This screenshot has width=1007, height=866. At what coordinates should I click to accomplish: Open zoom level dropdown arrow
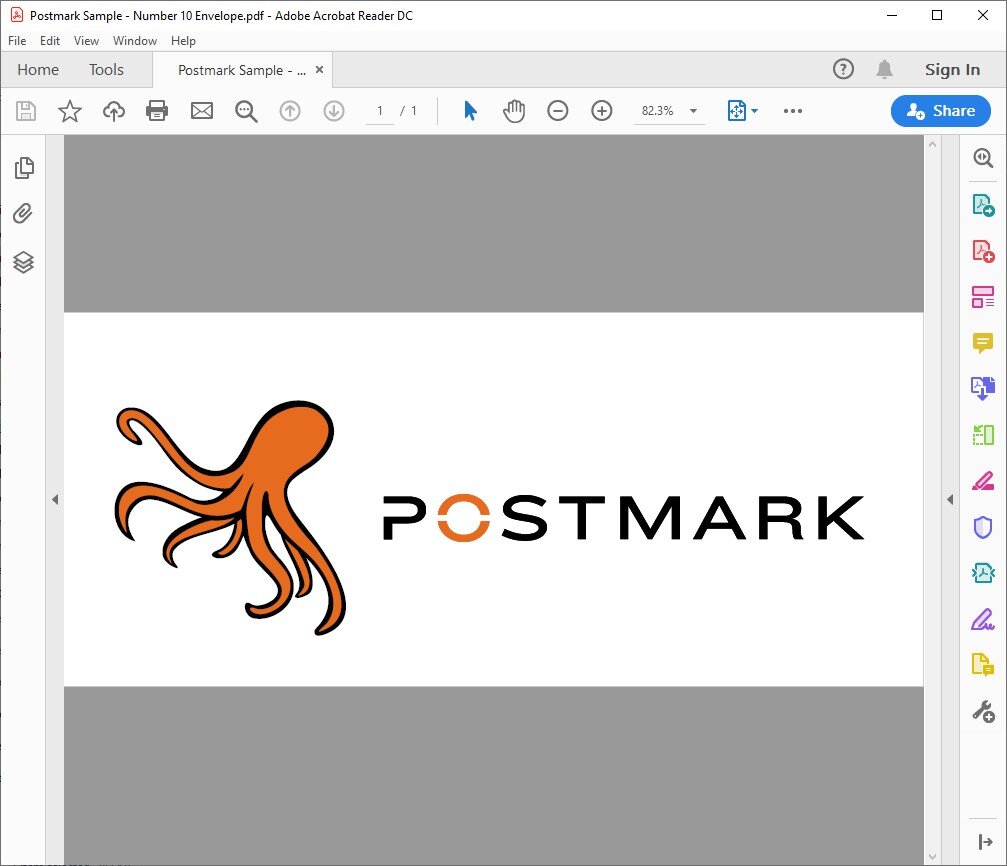[693, 111]
